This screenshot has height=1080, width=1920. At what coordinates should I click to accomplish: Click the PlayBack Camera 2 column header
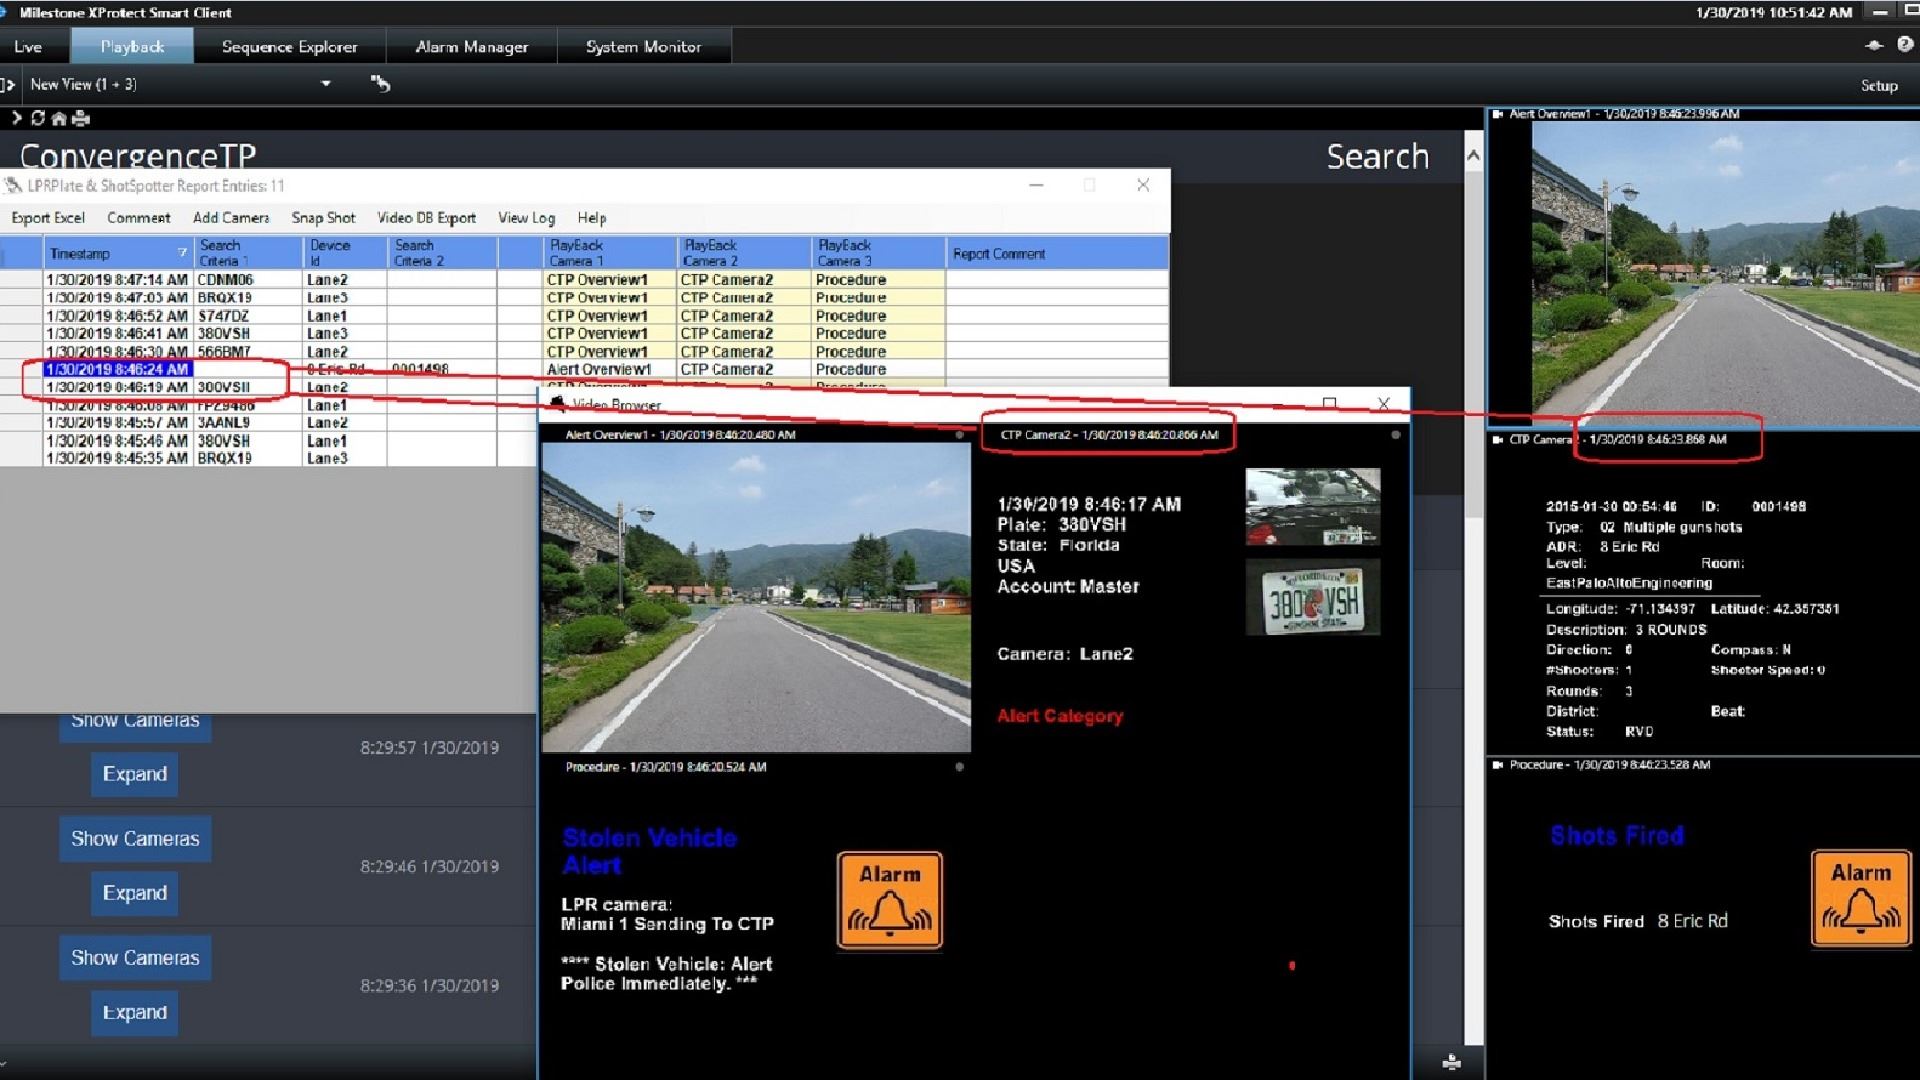click(744, 253)
